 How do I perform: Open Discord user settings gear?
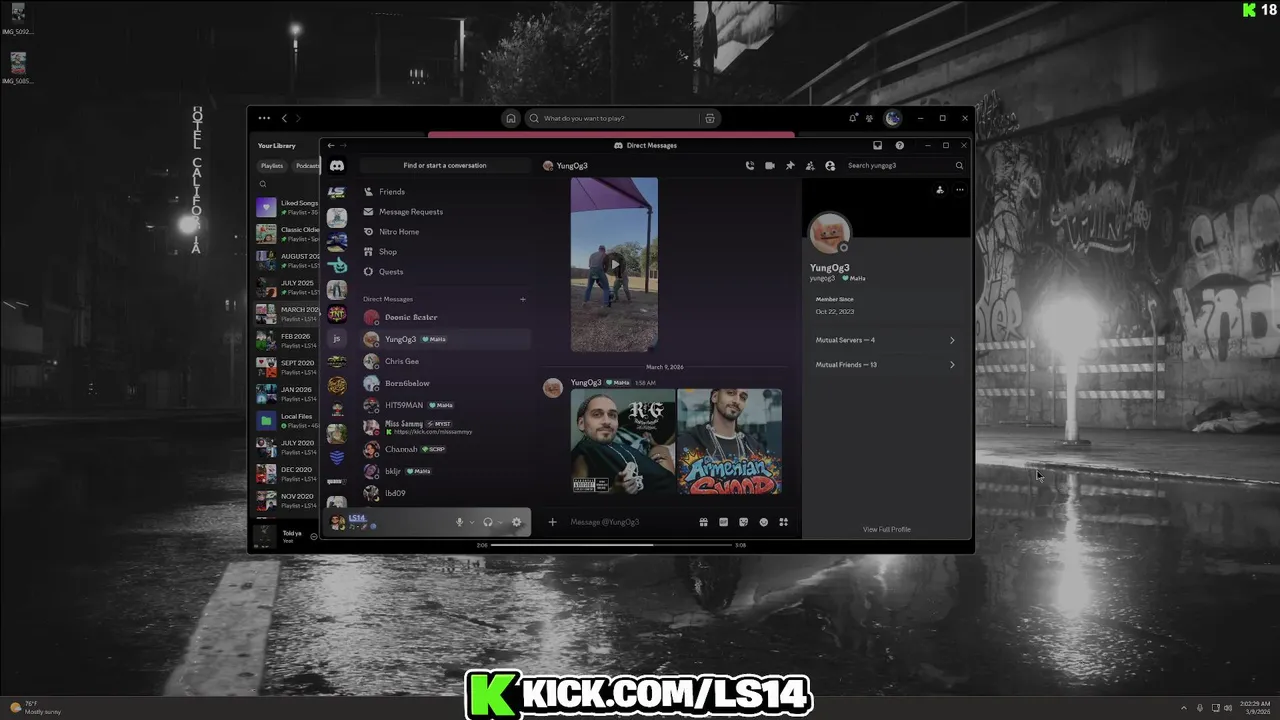point(517,522)
